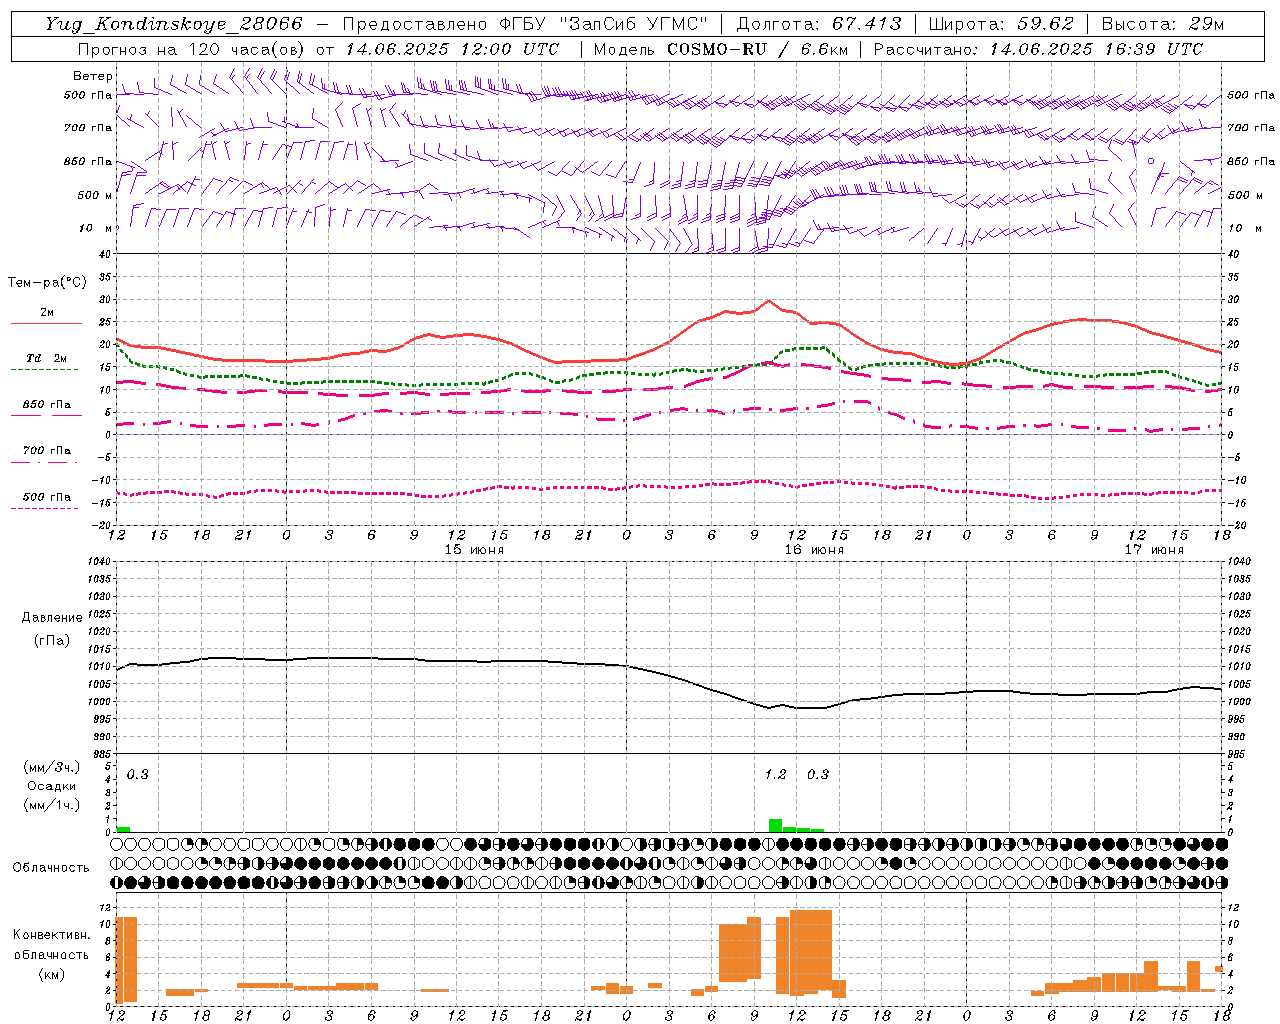Select the provider text ФГБУ "ЗапСиб УГМС"

coord(603,24)
